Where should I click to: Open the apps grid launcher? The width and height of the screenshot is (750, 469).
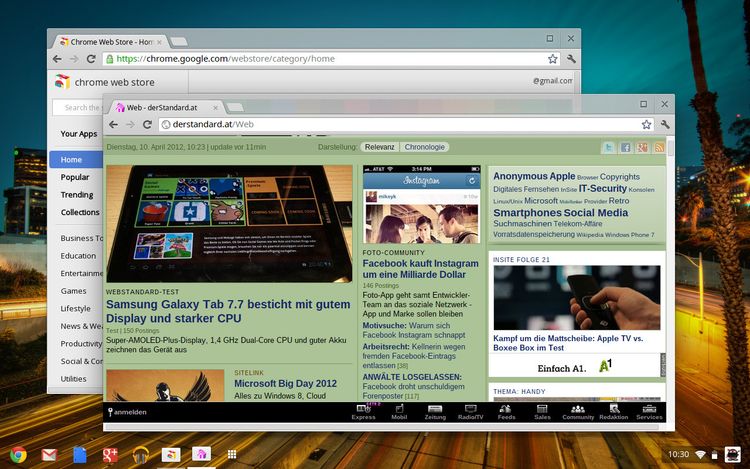[x=232, y=454]
